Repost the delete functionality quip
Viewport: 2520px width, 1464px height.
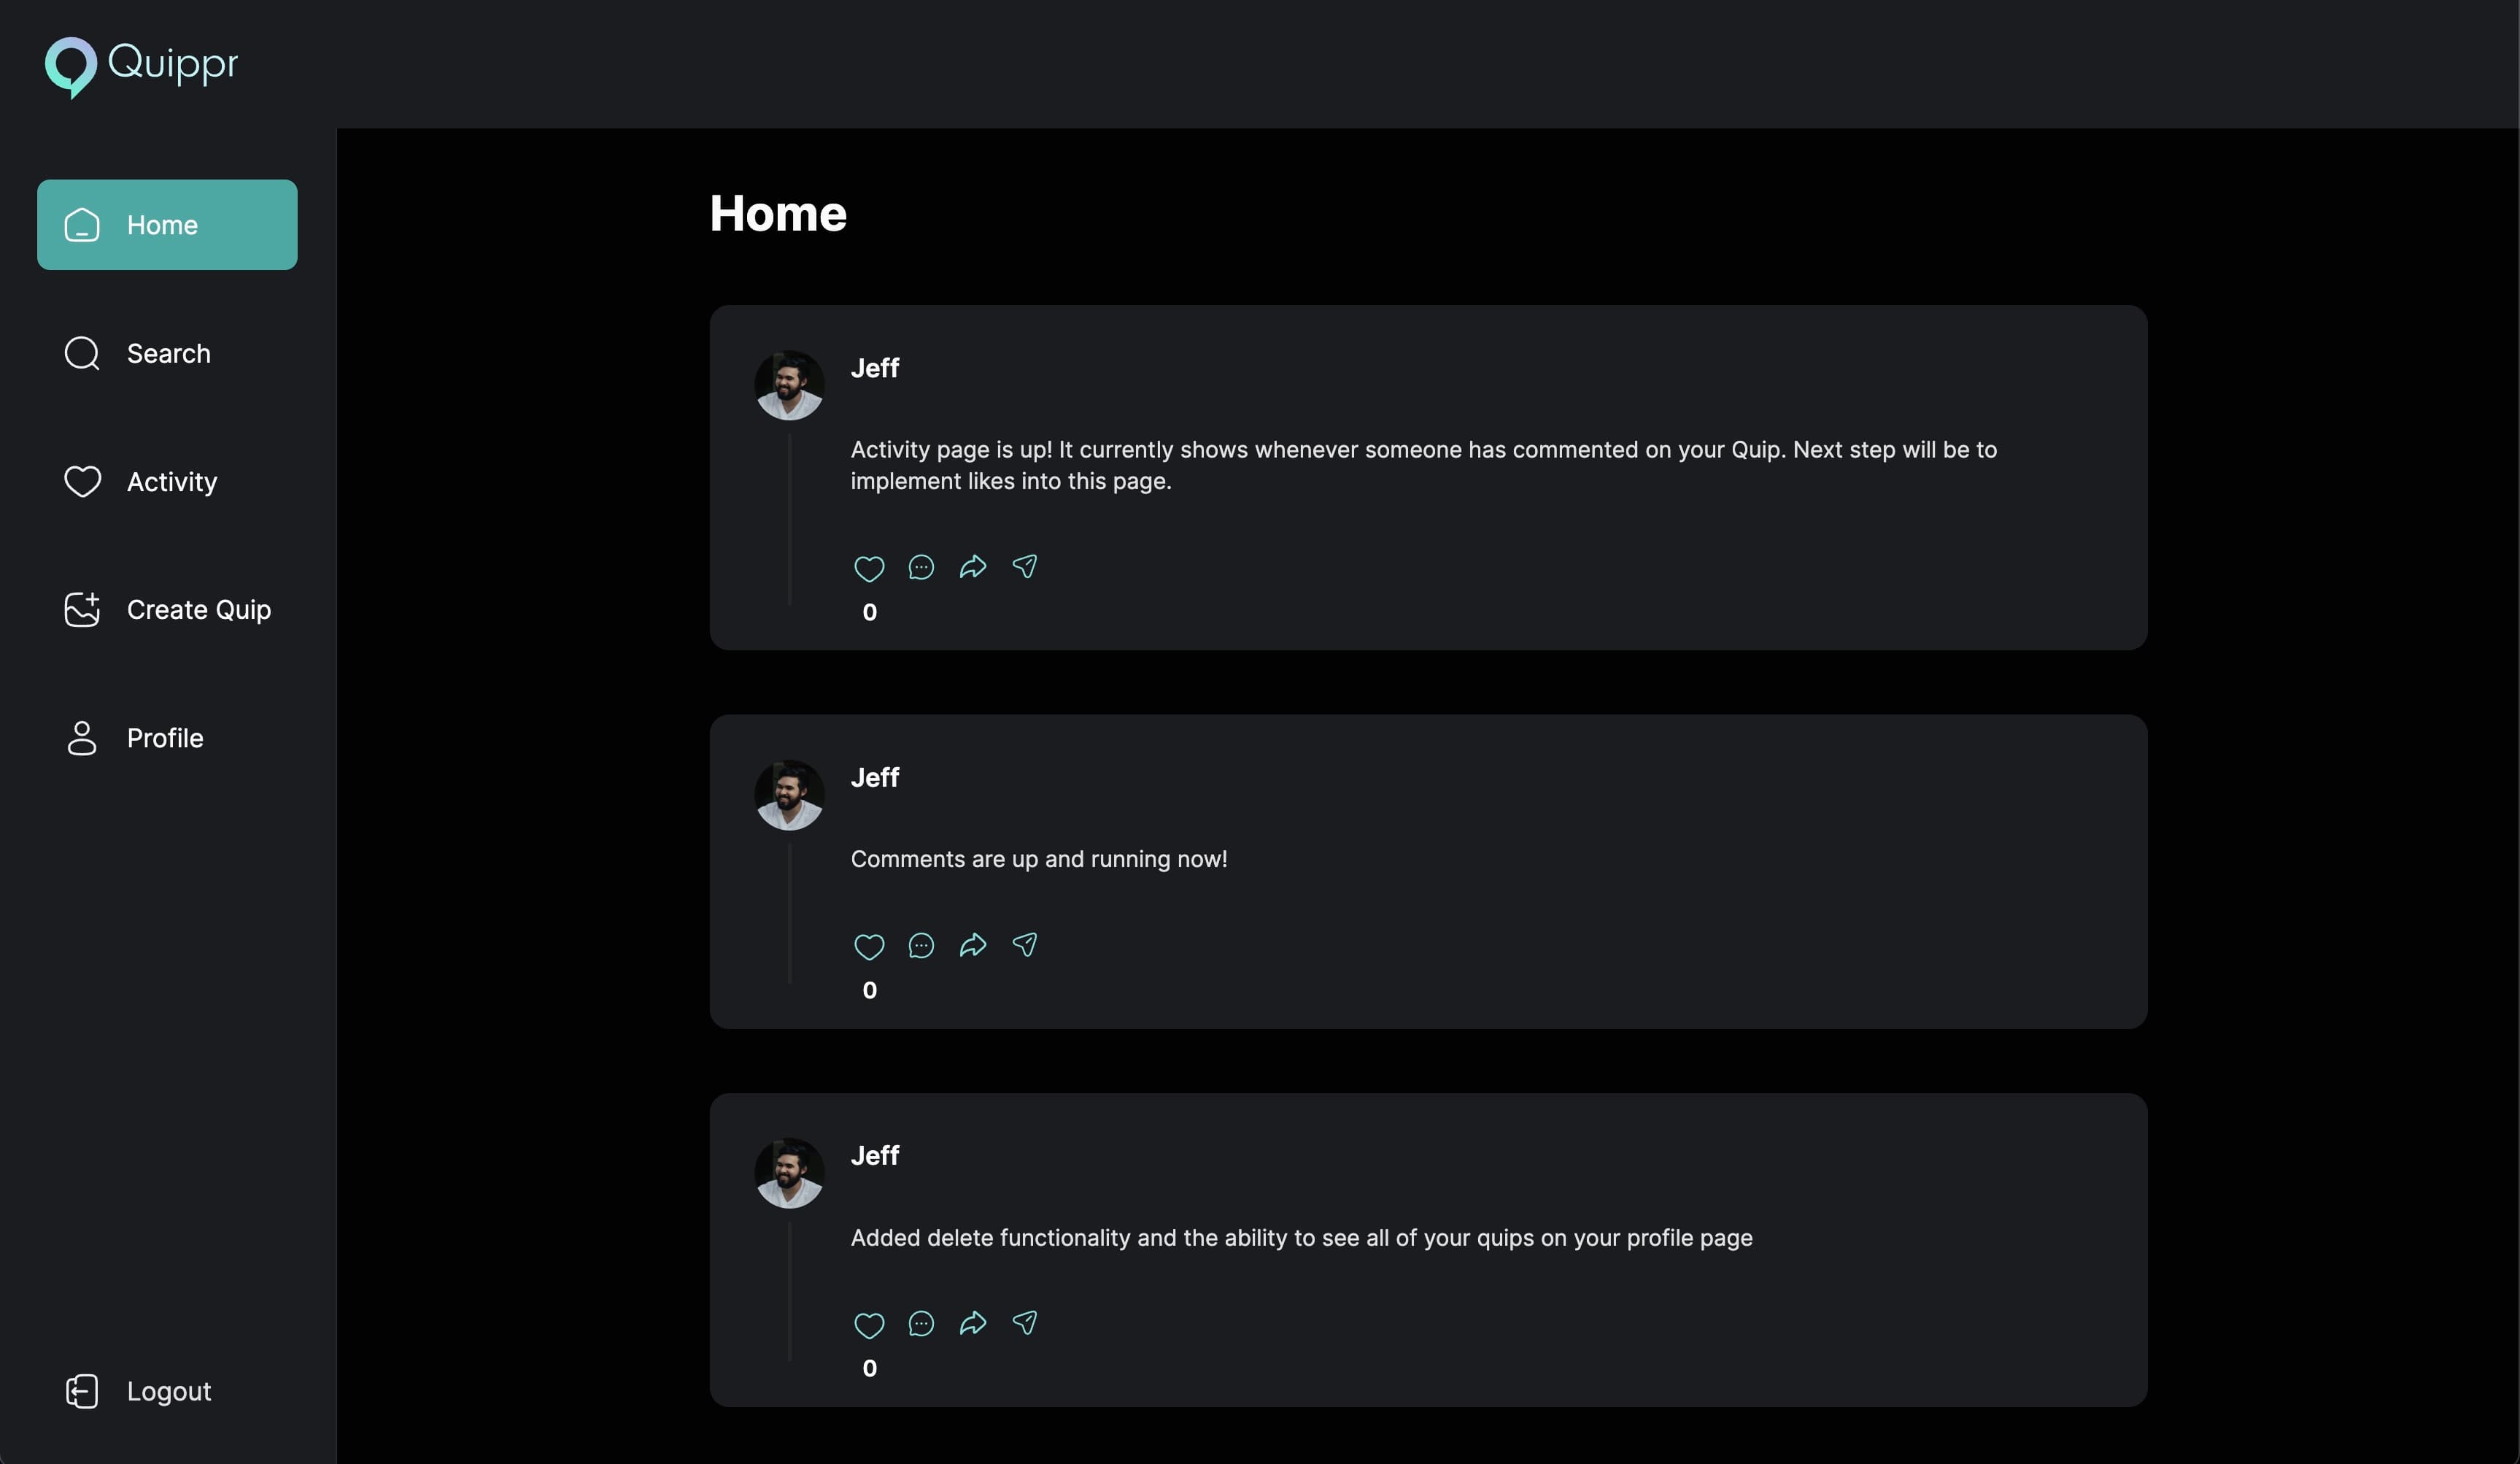[x=973, y=1324]
